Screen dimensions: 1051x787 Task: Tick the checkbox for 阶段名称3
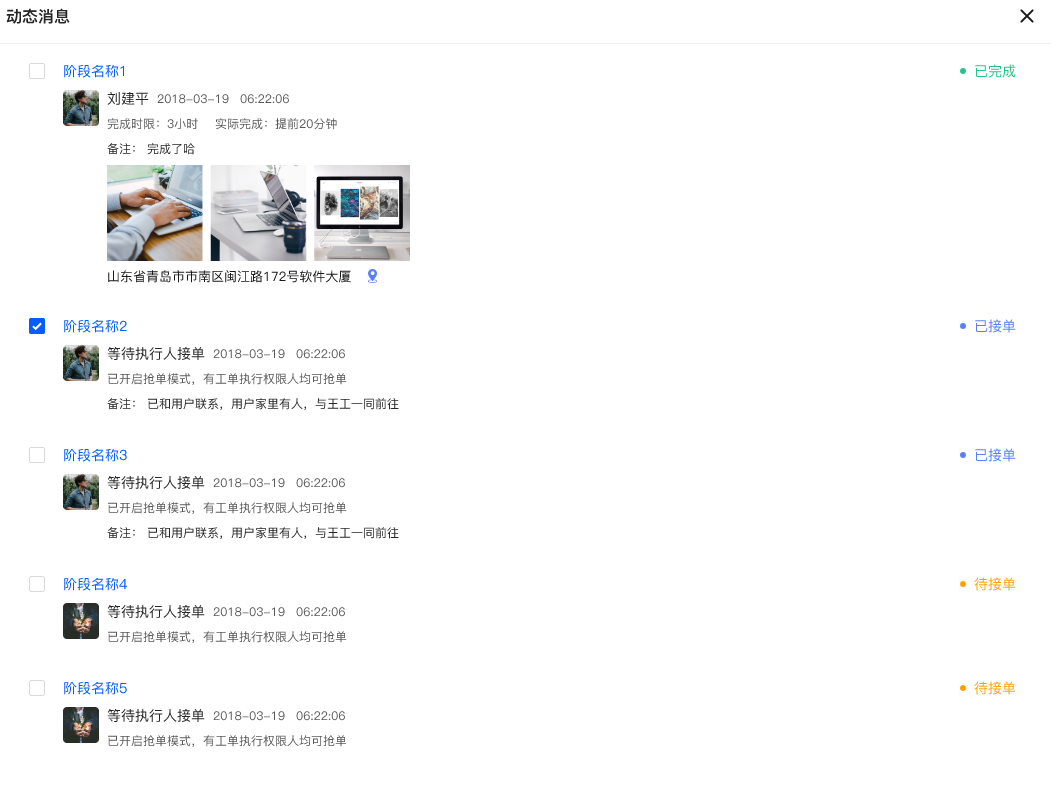tap(37, 455)
